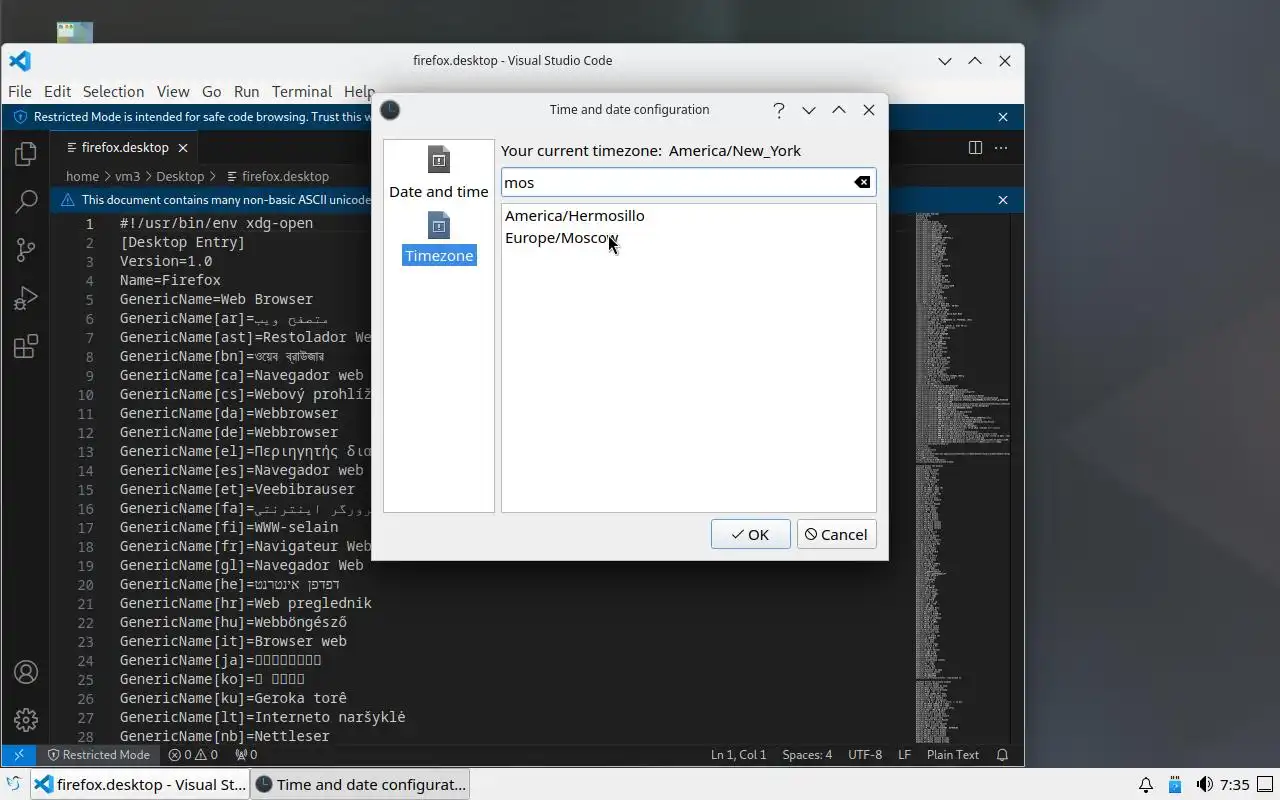Clear the timezone search field
1280x800 pixels.
(x=862, y=182)
